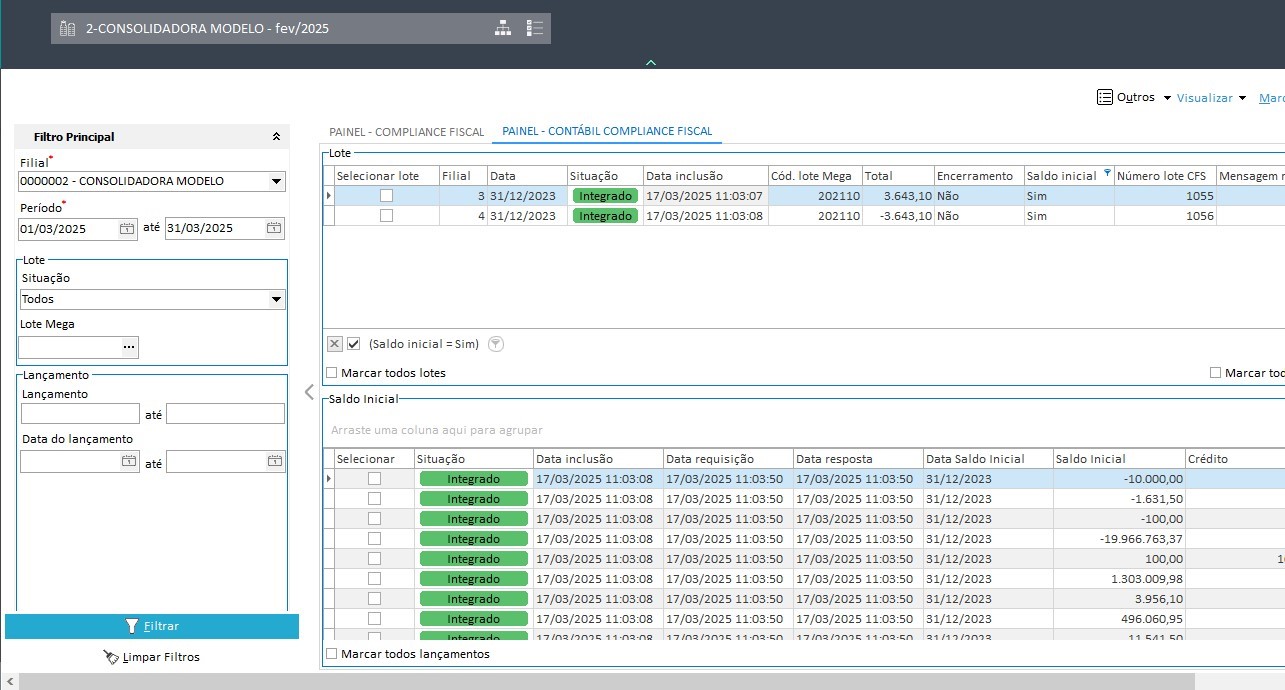Open the filter editor funnel icon

click(496, 344)
